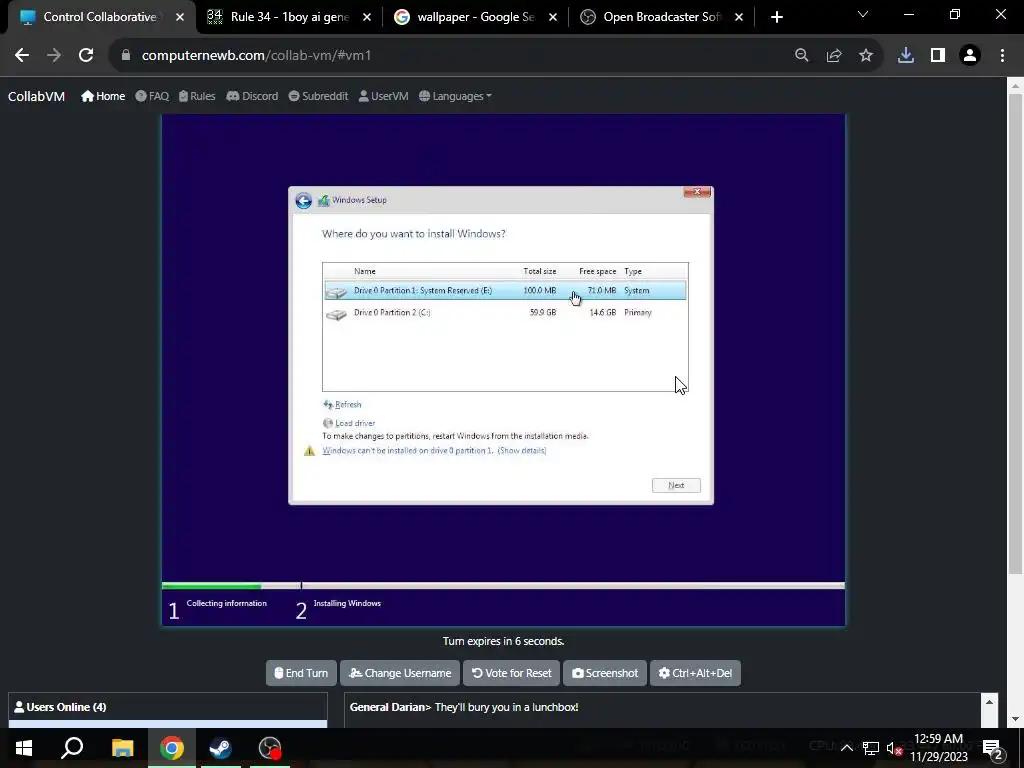The image size is (1024, 768).
Task: Click Windows Setup back arrow
Action: [303, 200]
